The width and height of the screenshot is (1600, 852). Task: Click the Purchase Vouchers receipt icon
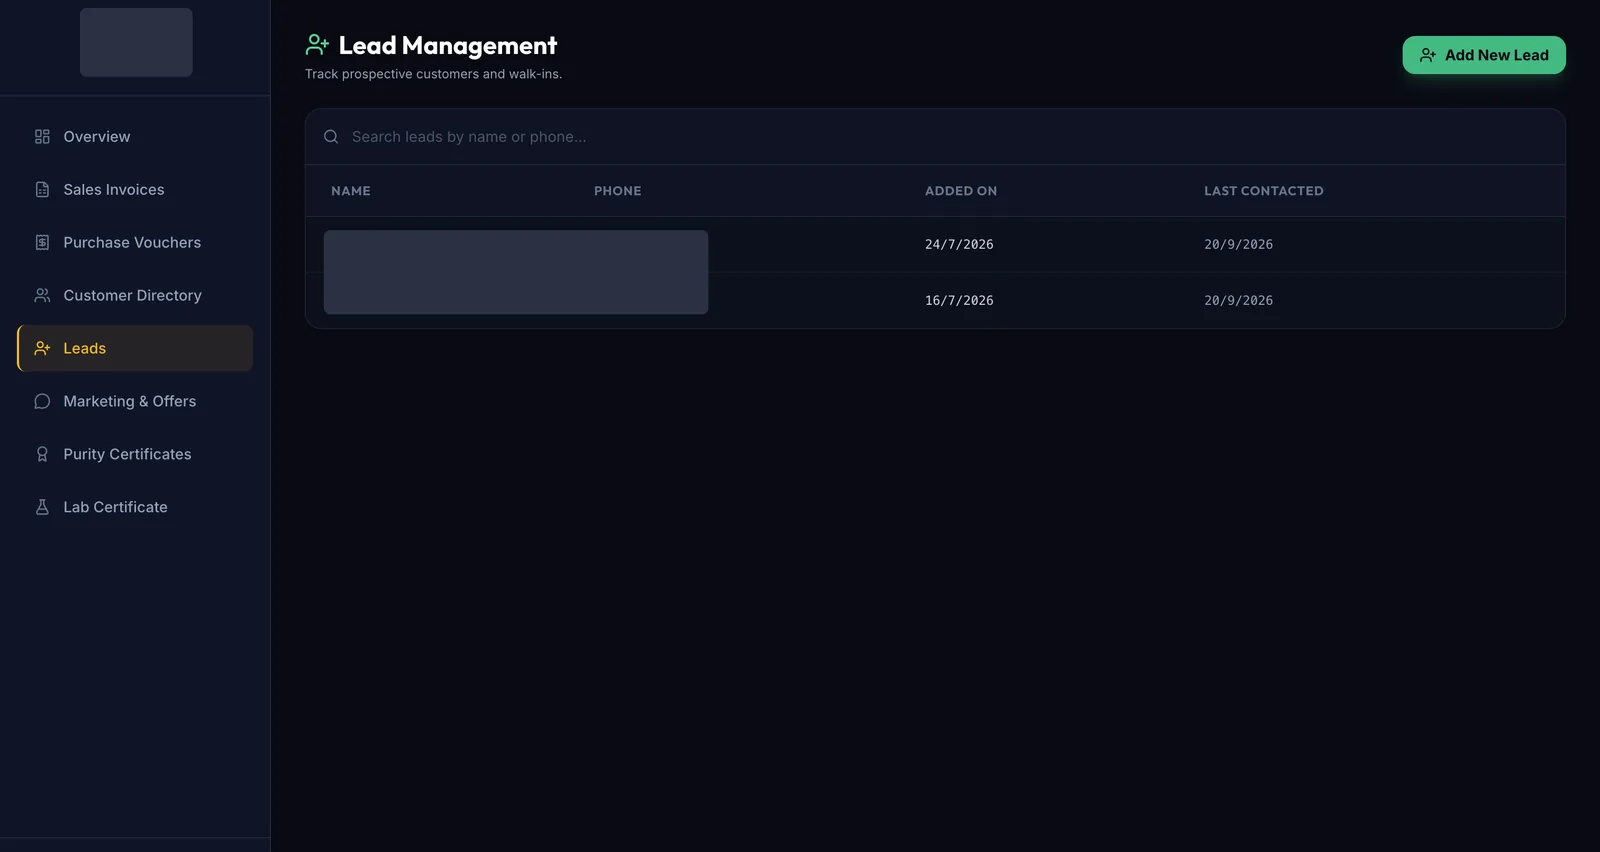pos(42,243)
